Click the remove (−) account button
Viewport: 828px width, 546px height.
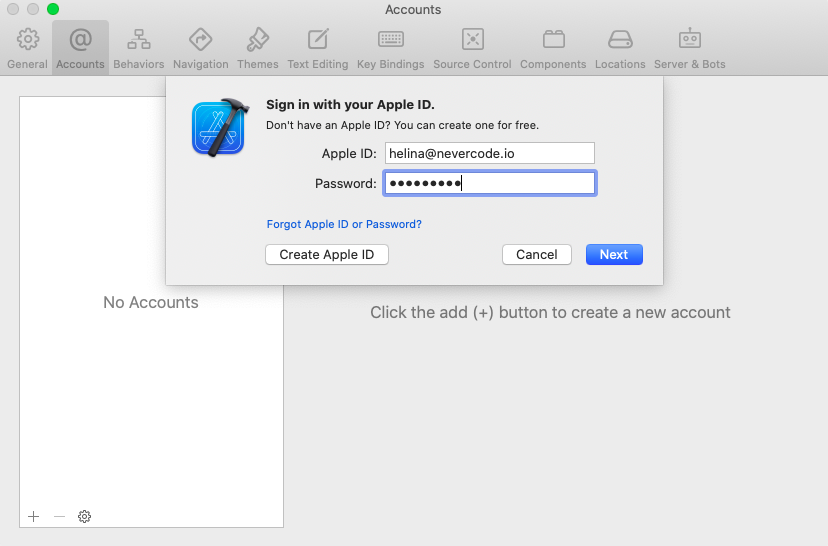[59, 516]
